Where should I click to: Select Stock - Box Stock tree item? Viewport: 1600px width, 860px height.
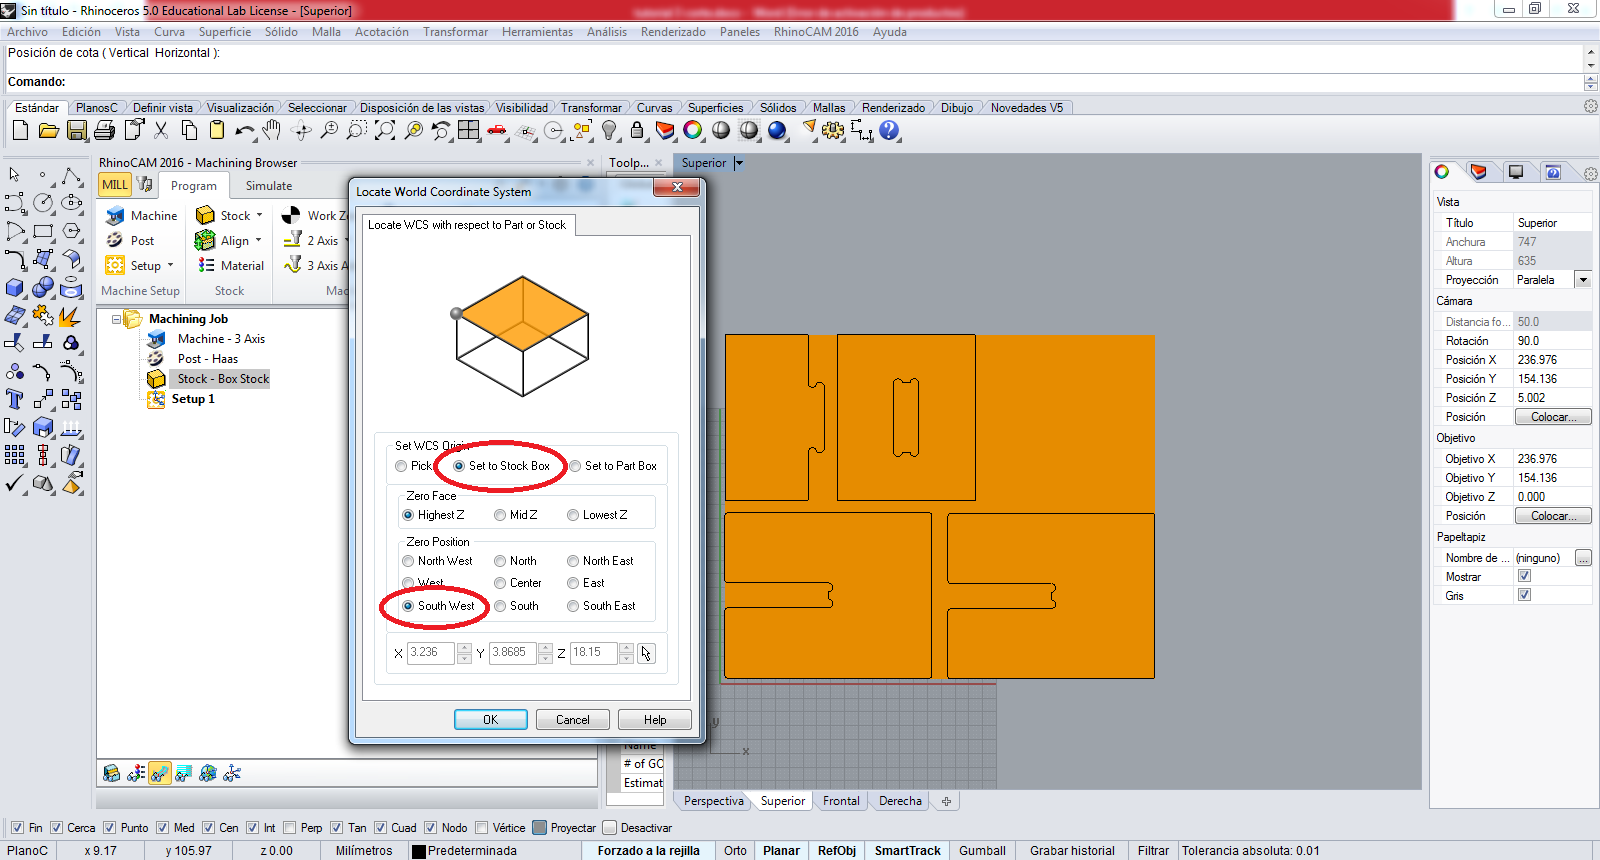tap(222, 379)
